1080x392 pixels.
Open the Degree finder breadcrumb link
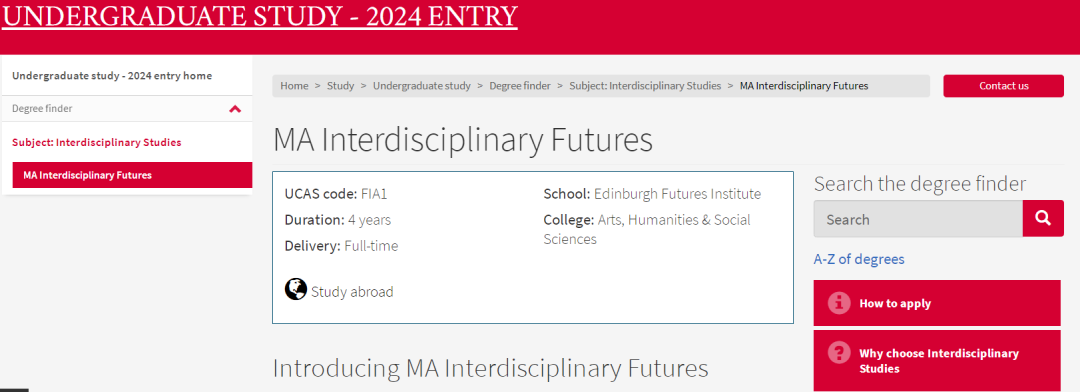(x=520, y=86)
